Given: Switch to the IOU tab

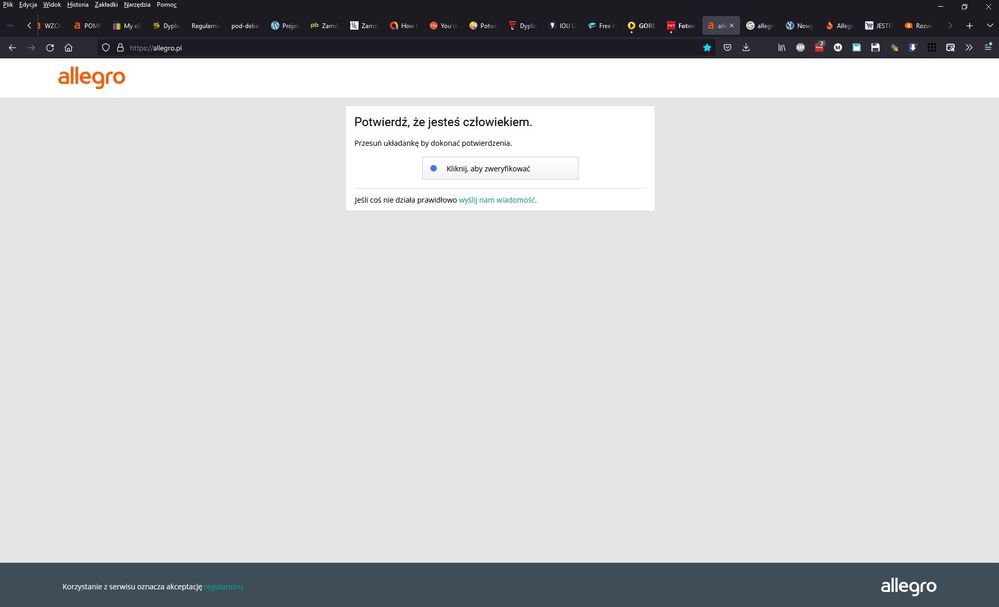Looking at the screenshot, I should [561, 26].
